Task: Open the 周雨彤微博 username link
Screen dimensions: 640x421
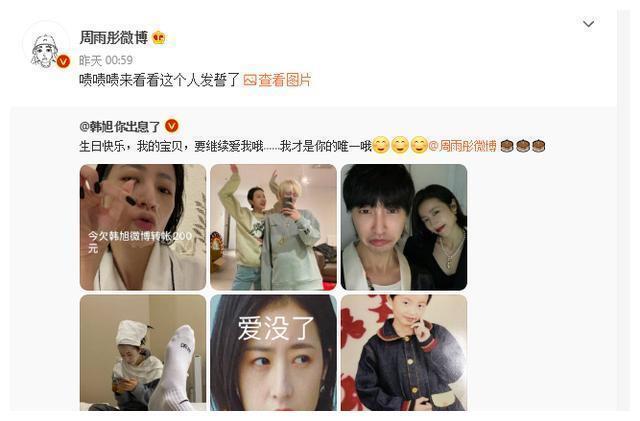Action: [113, 38]
